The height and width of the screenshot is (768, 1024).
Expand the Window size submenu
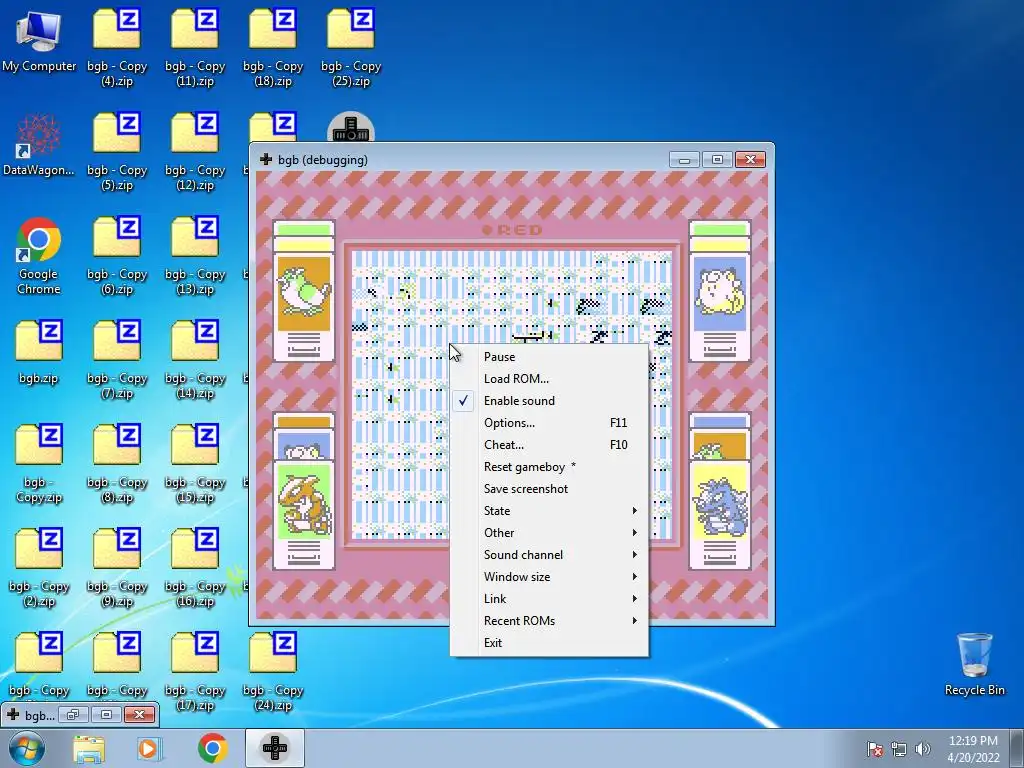[549, 577]
